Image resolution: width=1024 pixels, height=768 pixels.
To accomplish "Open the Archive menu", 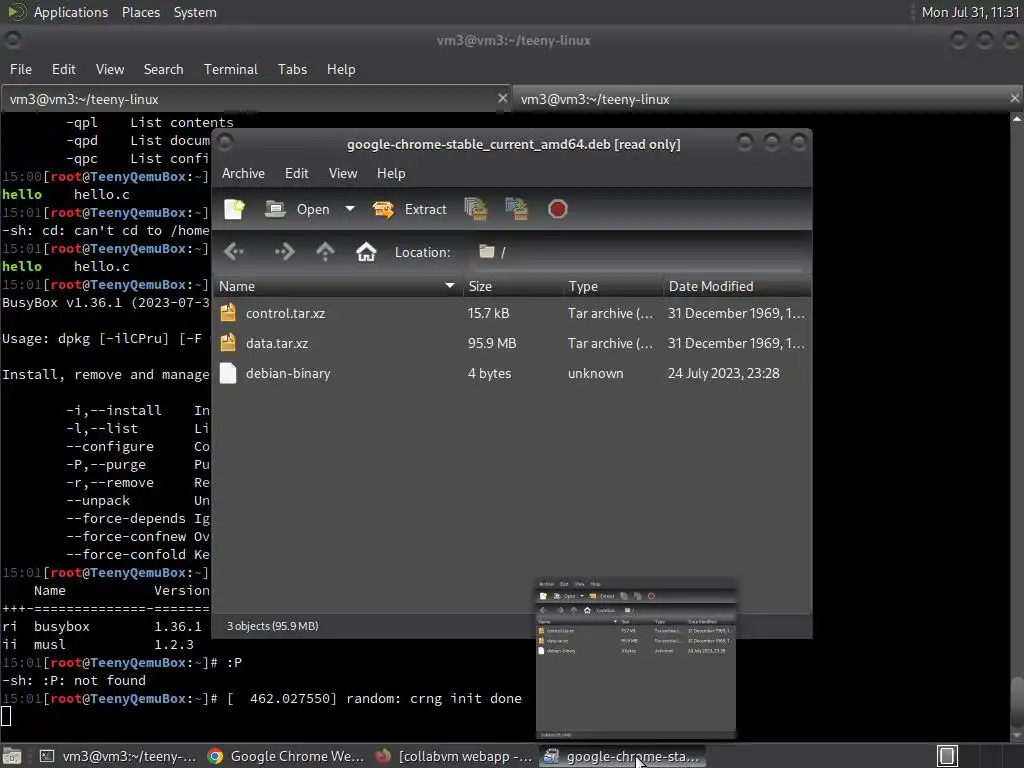I will coord(243,173).
